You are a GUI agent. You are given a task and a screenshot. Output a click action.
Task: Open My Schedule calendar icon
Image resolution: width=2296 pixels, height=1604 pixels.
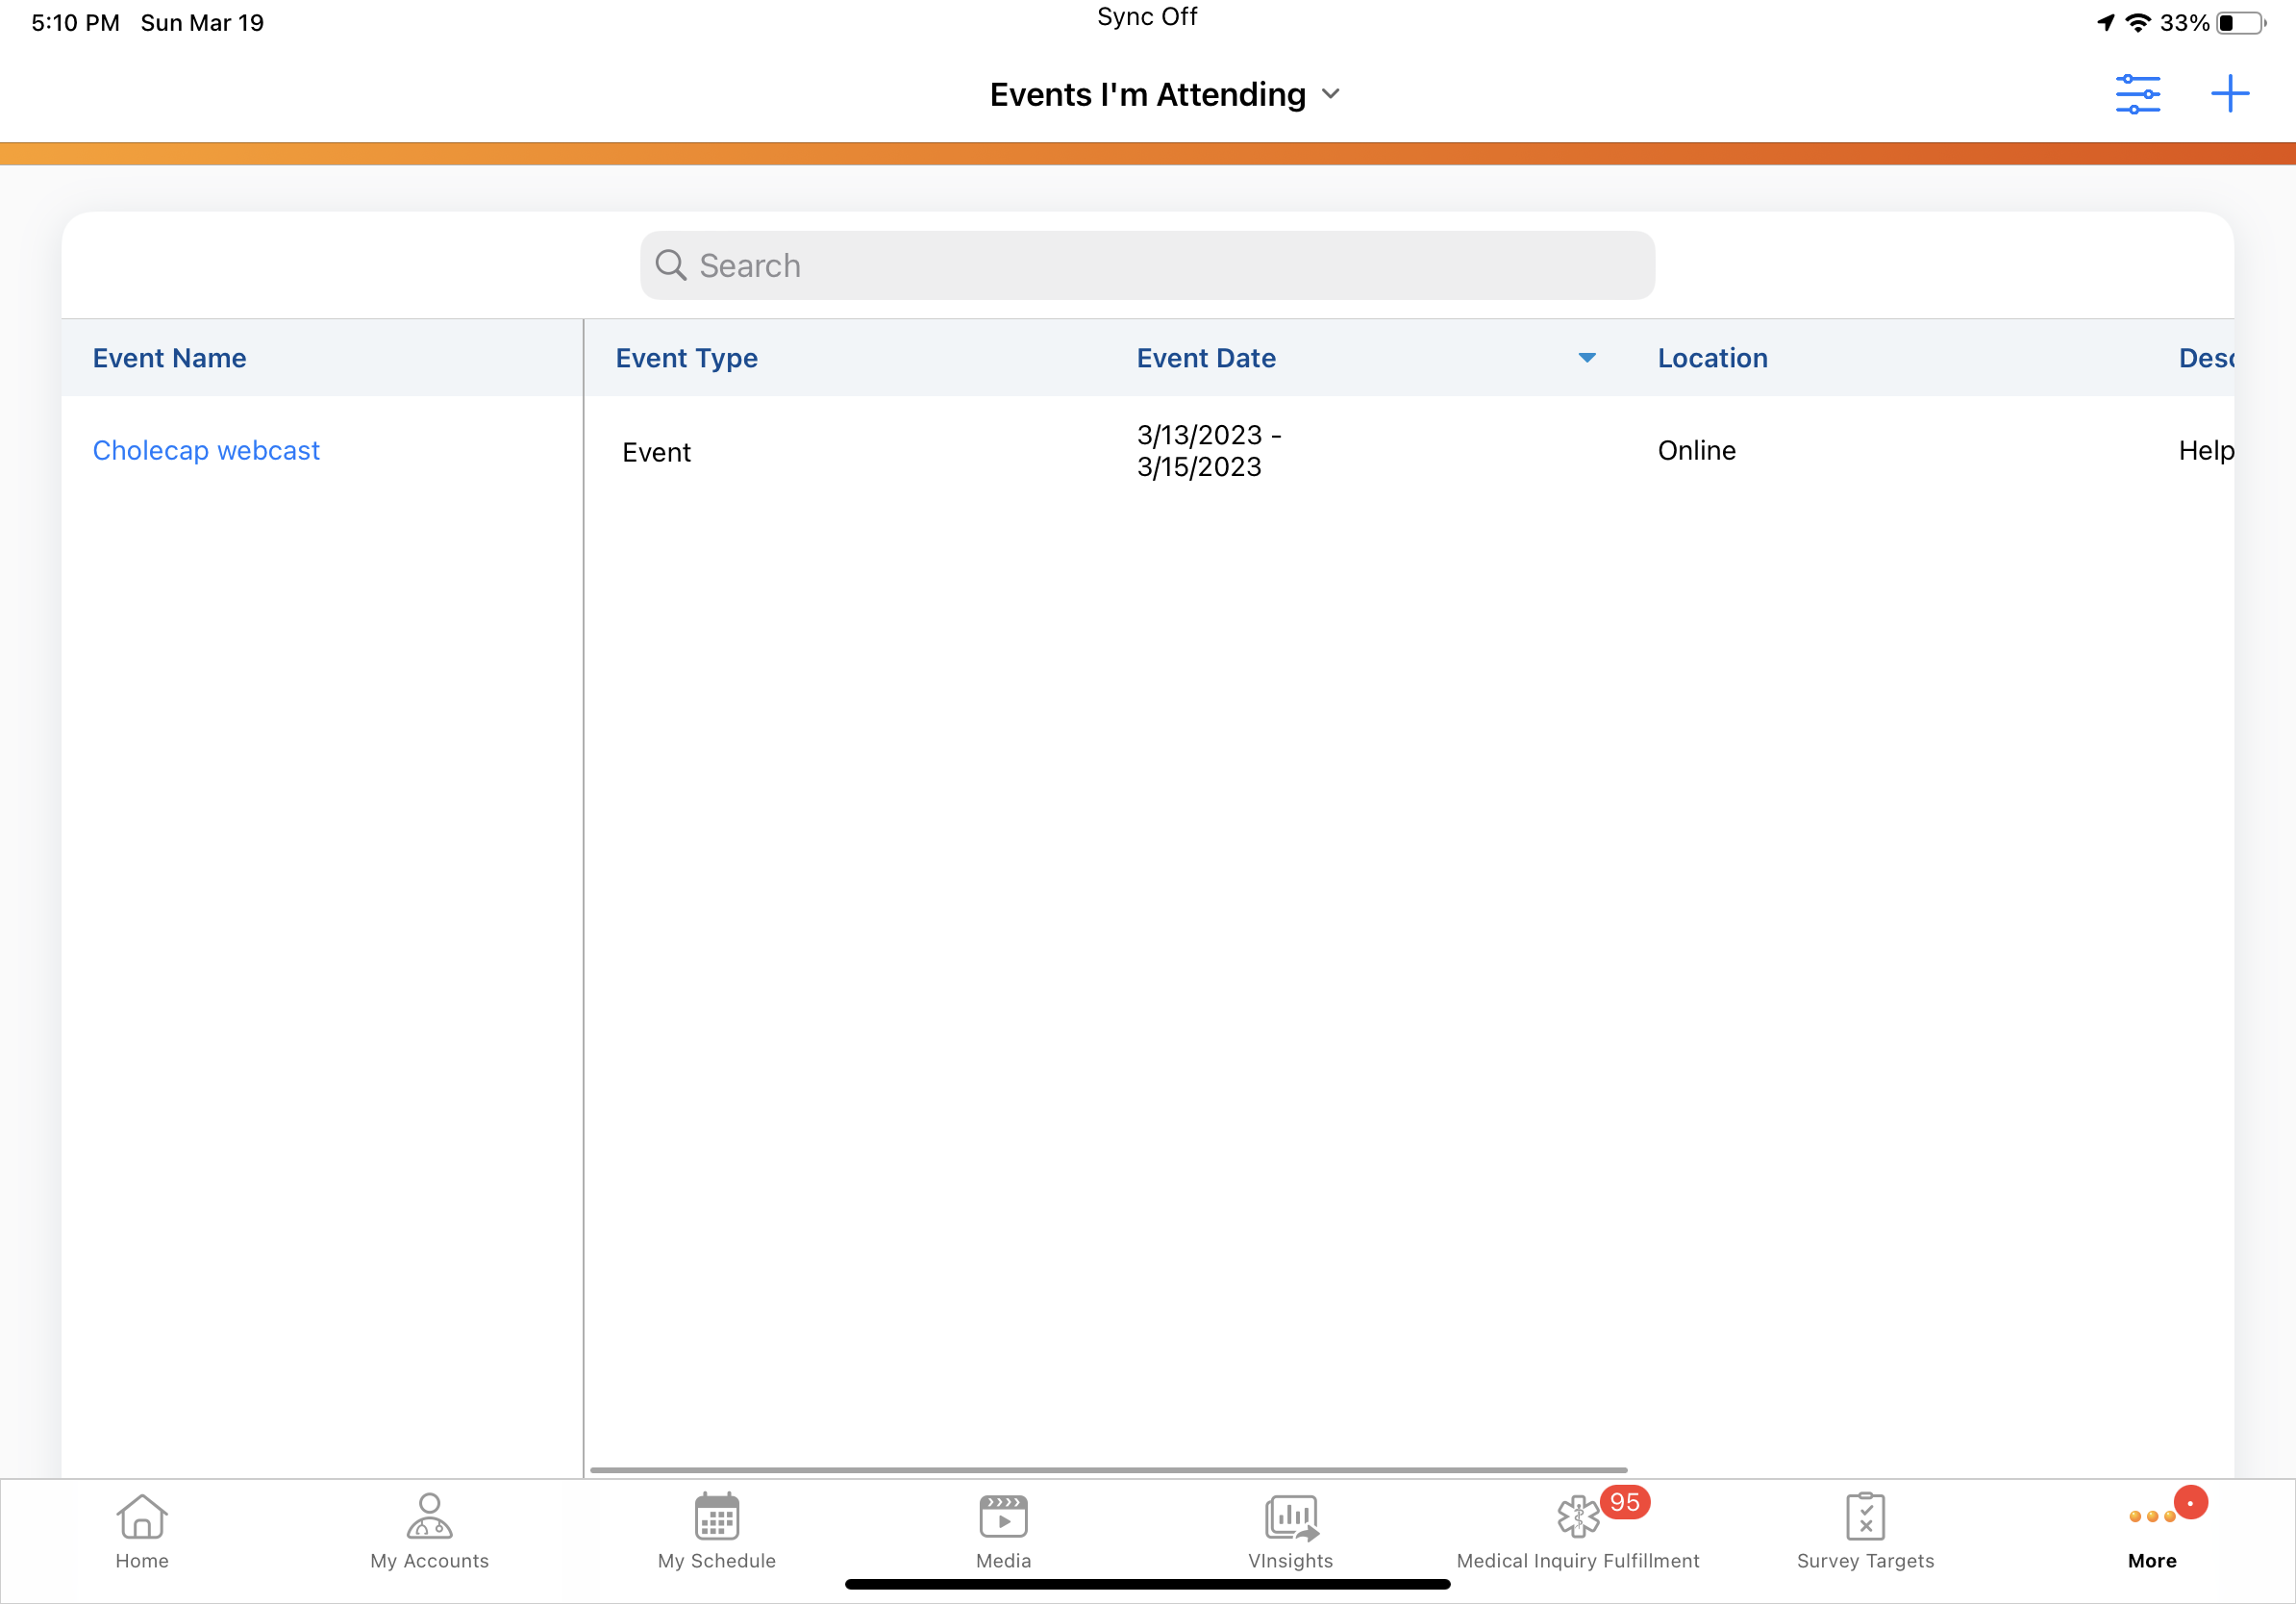(x=716, y=1516)
